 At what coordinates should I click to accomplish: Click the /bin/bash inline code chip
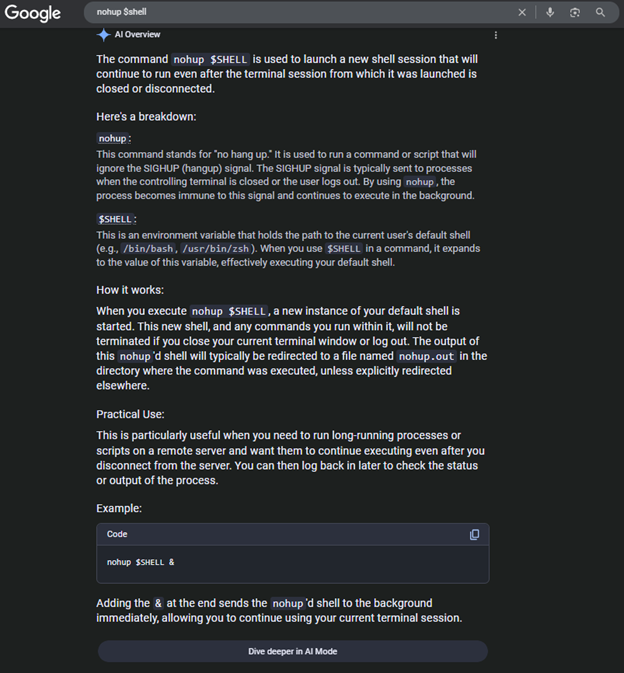(x=148, y=249)
